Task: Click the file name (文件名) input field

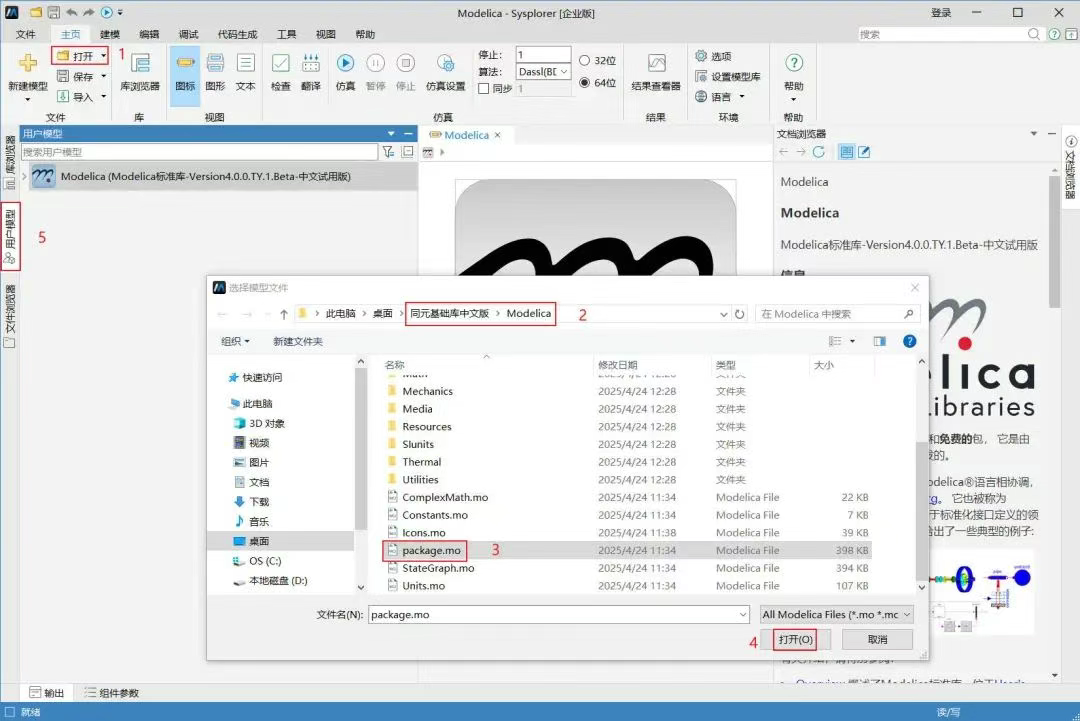Action: (553, 614)
